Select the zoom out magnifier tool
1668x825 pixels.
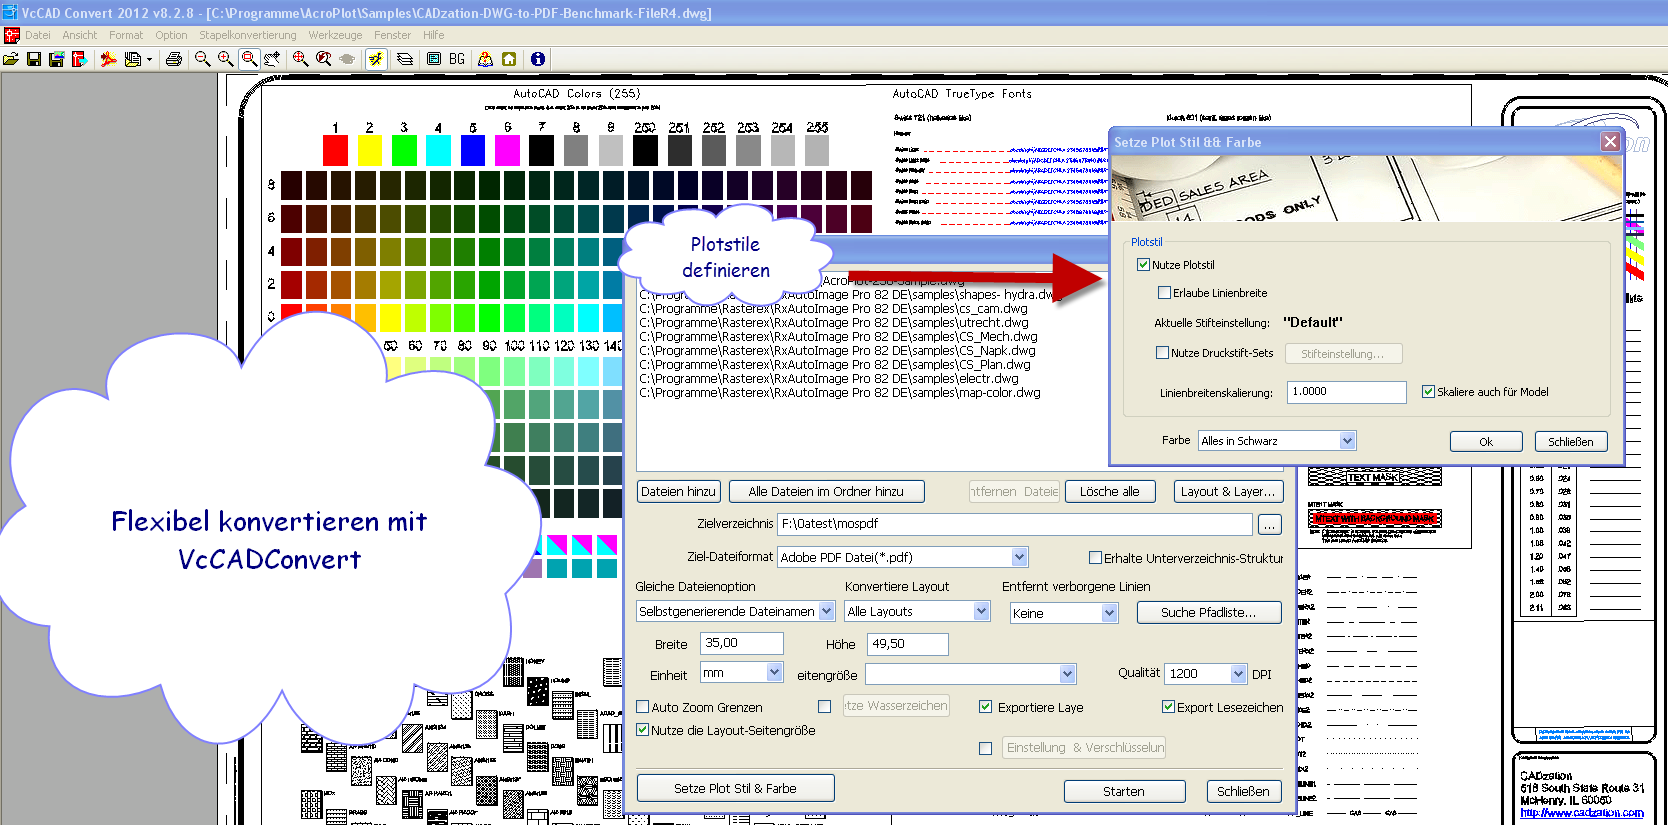tap(202, 59)
